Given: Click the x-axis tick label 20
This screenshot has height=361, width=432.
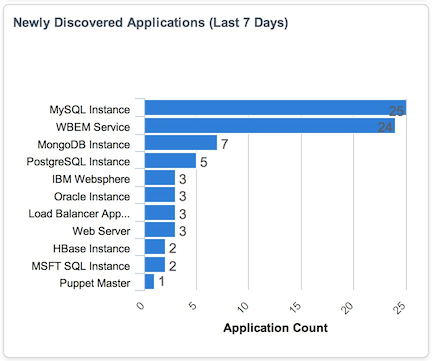Looking at the screenshot, I should 347,307.
